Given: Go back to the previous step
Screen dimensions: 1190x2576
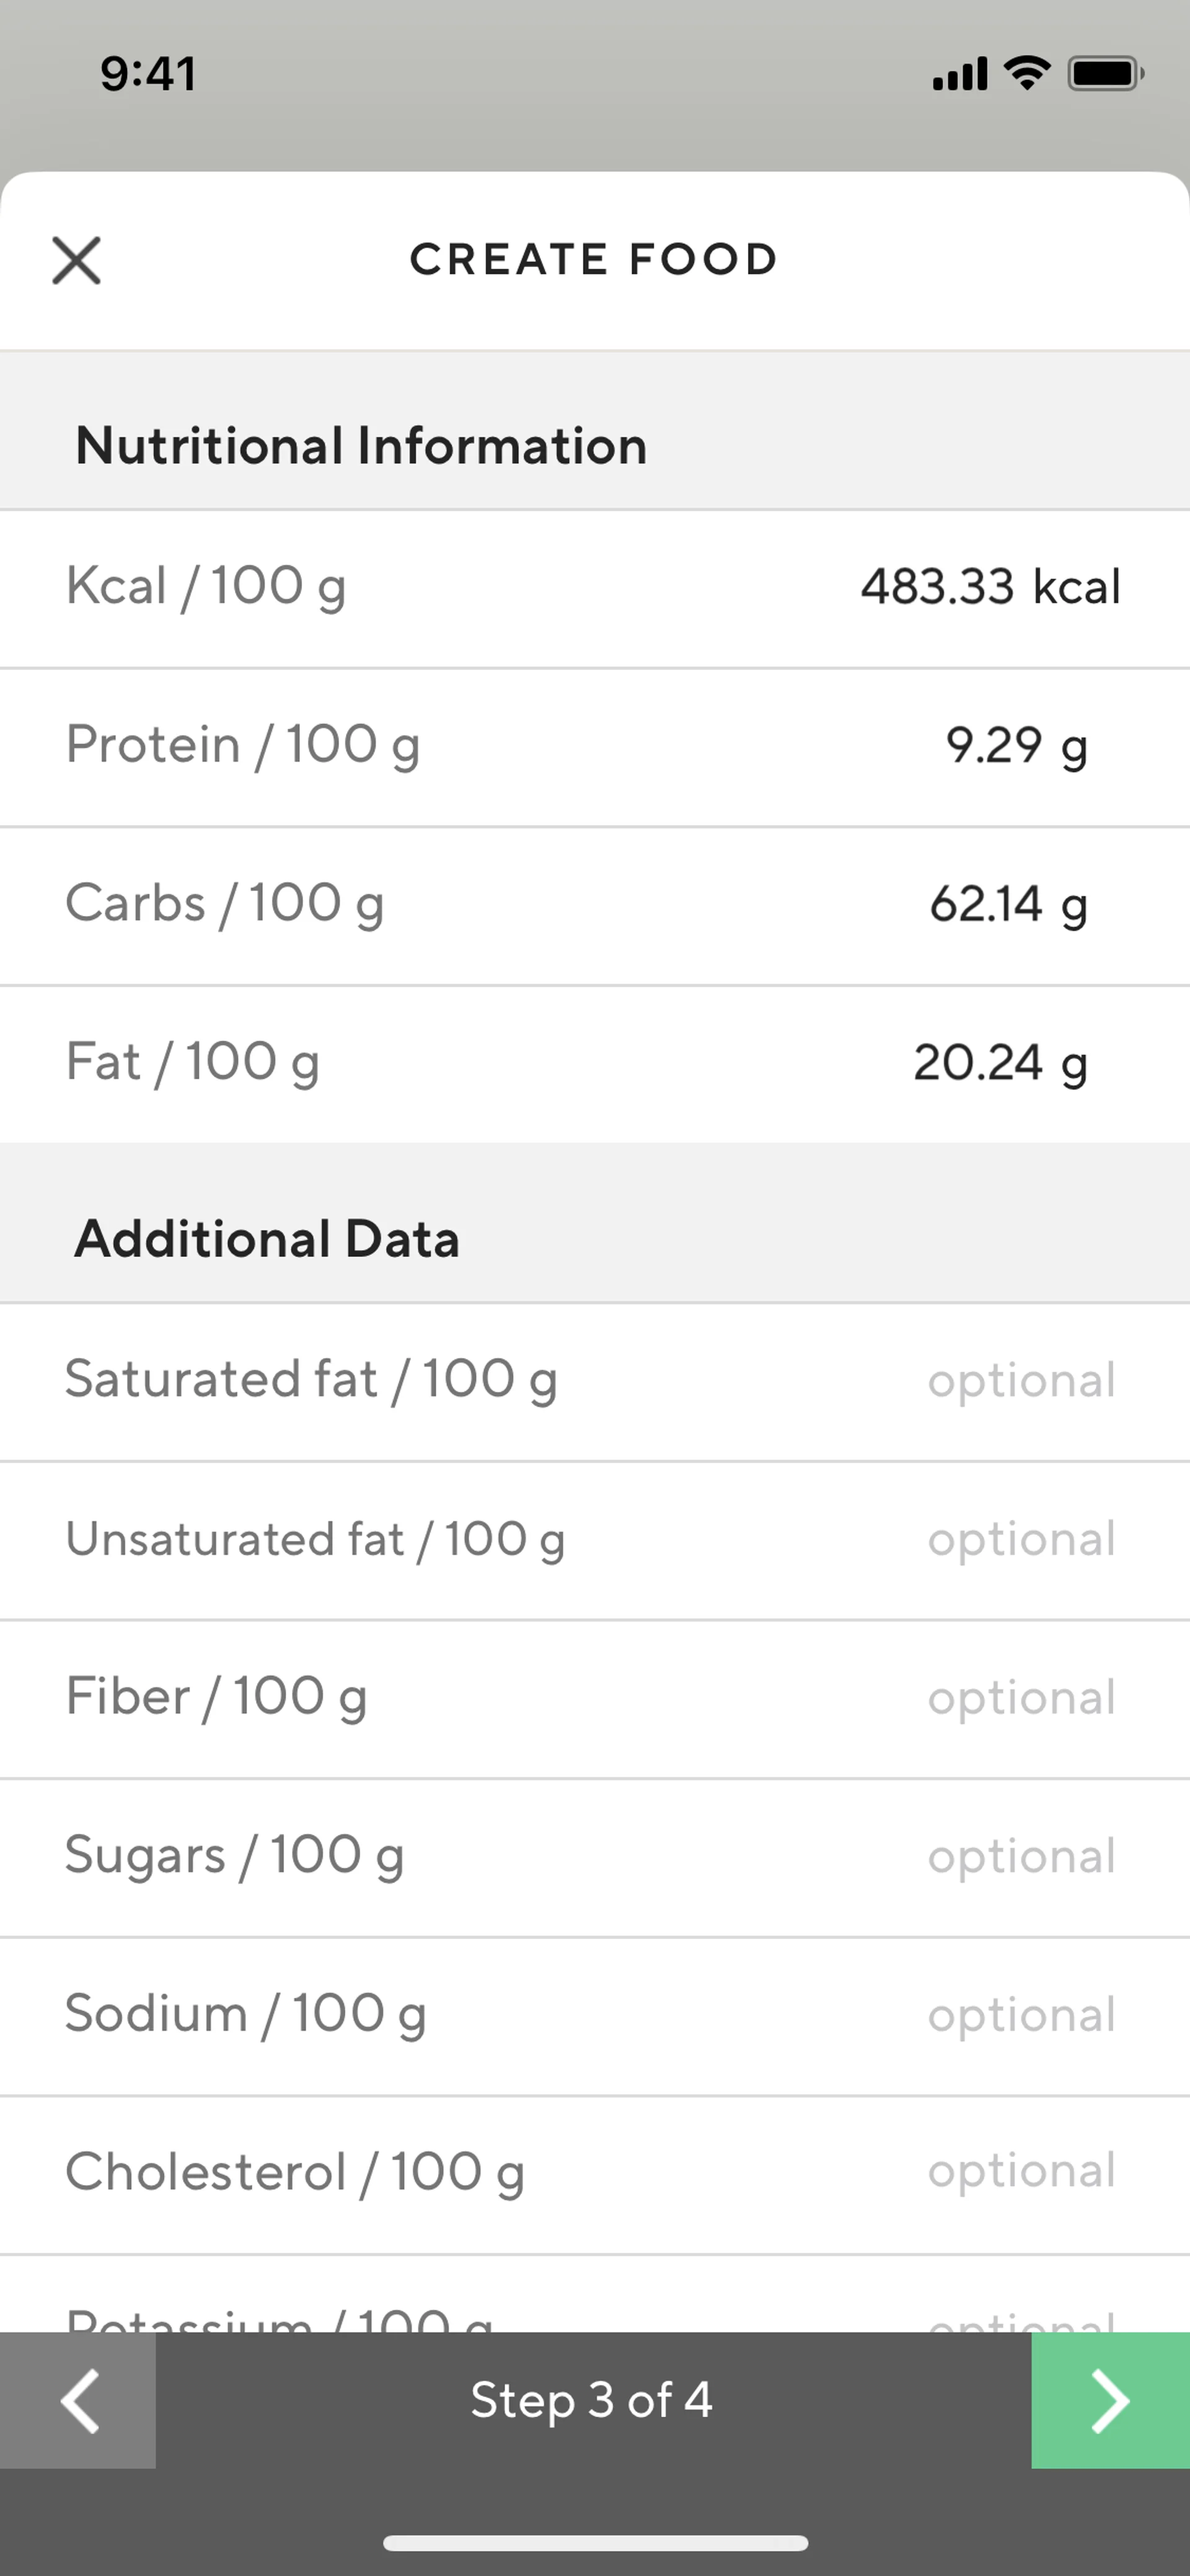Looking at the screenshot, I should coord(78,2400).
